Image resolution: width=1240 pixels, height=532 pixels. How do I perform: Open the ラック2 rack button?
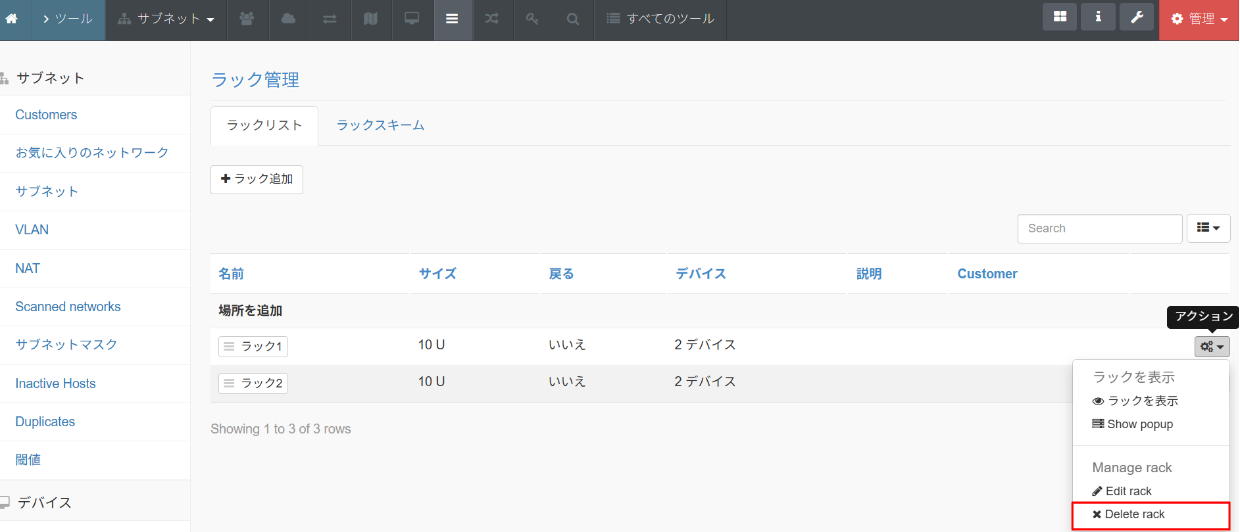(x=253, y=383)
